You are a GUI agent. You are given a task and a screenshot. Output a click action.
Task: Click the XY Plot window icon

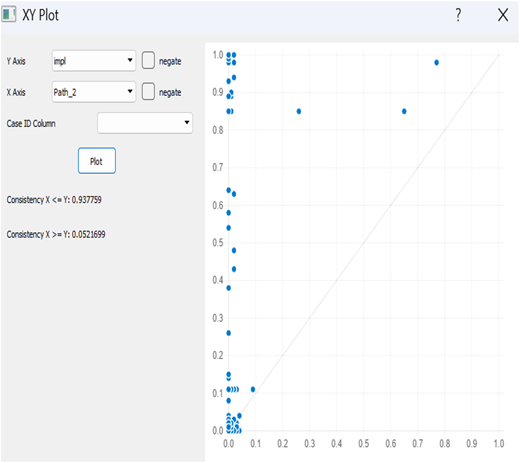click(x=9, y=15)
